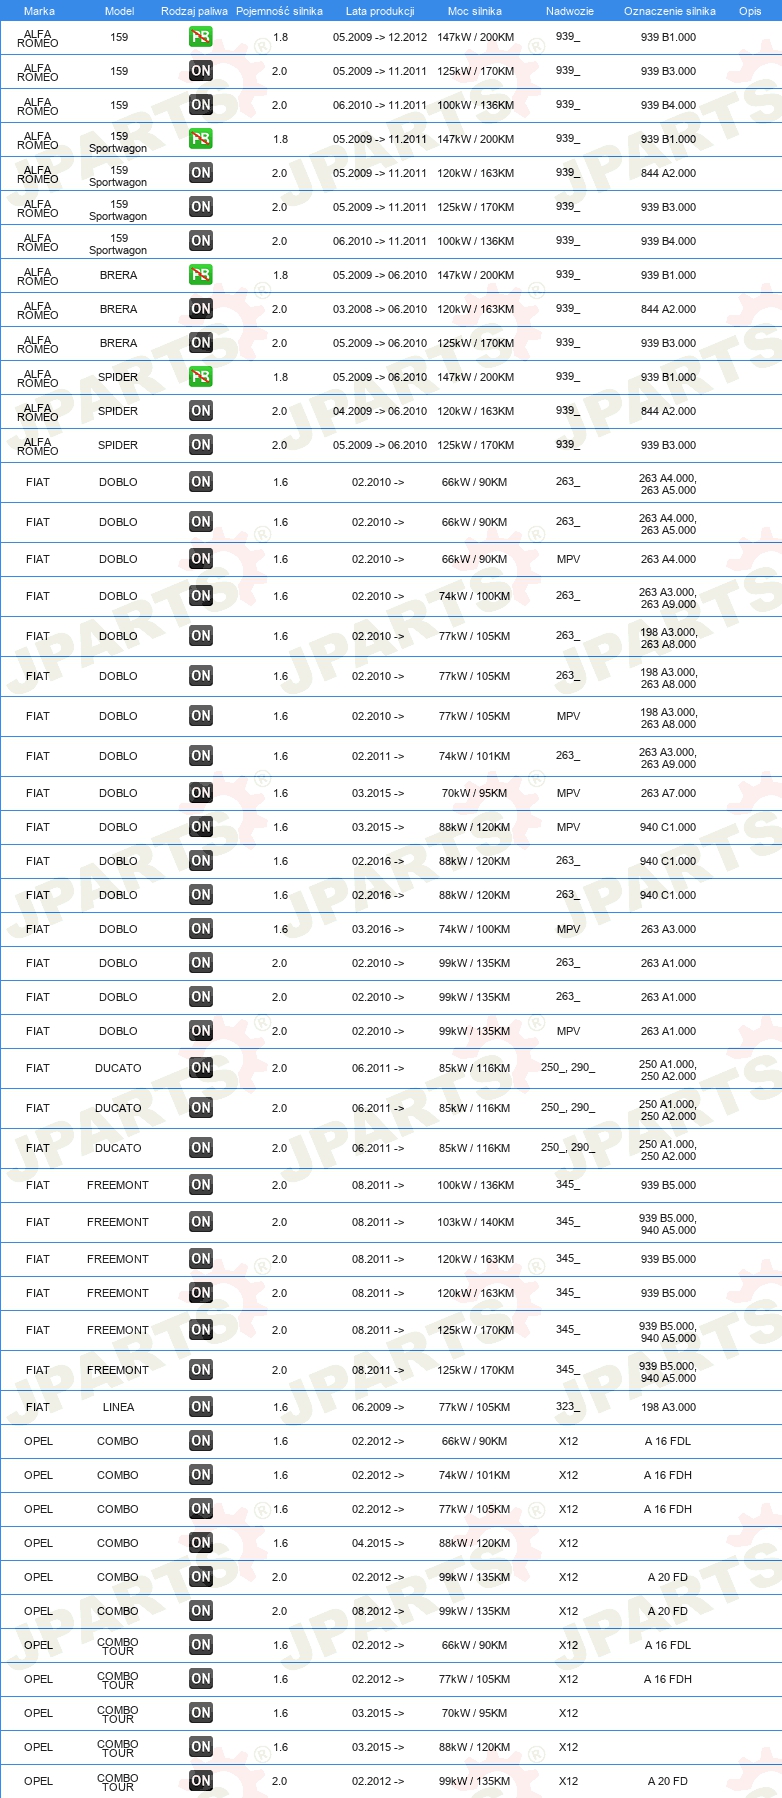The height and width of the screenshot is (1798, 782).
Task: Click the ON icon in the COMBO TOUR 88kW / 120KM row
Action: [201, 1747]
